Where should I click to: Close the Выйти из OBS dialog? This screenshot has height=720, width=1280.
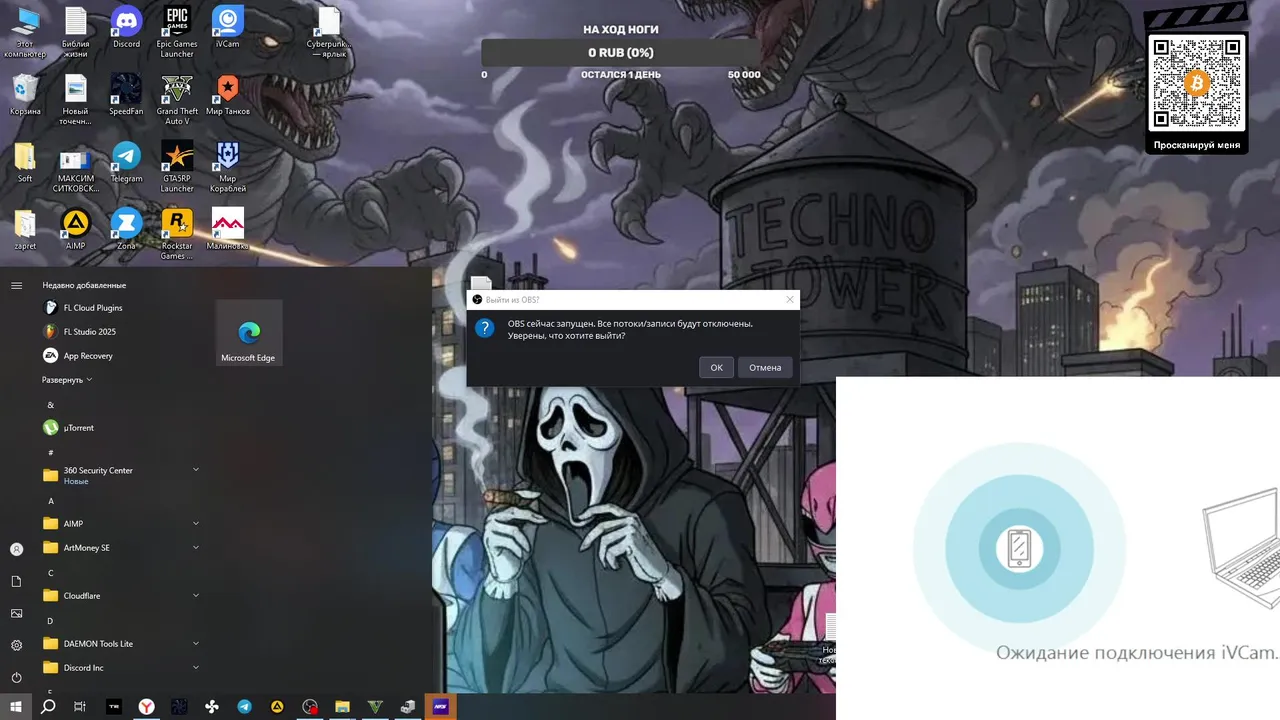pos(790,299)
